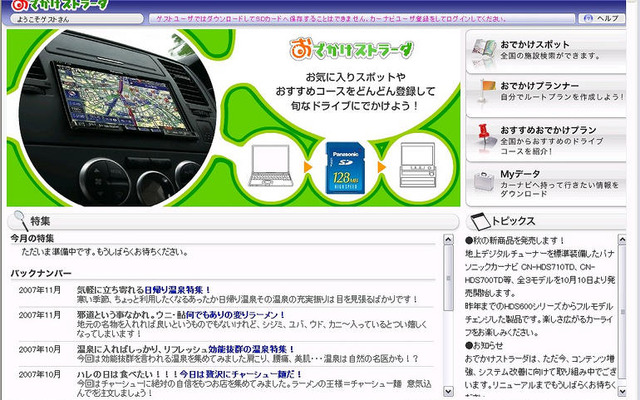Click the pink guest user notice text

point(331,19)
